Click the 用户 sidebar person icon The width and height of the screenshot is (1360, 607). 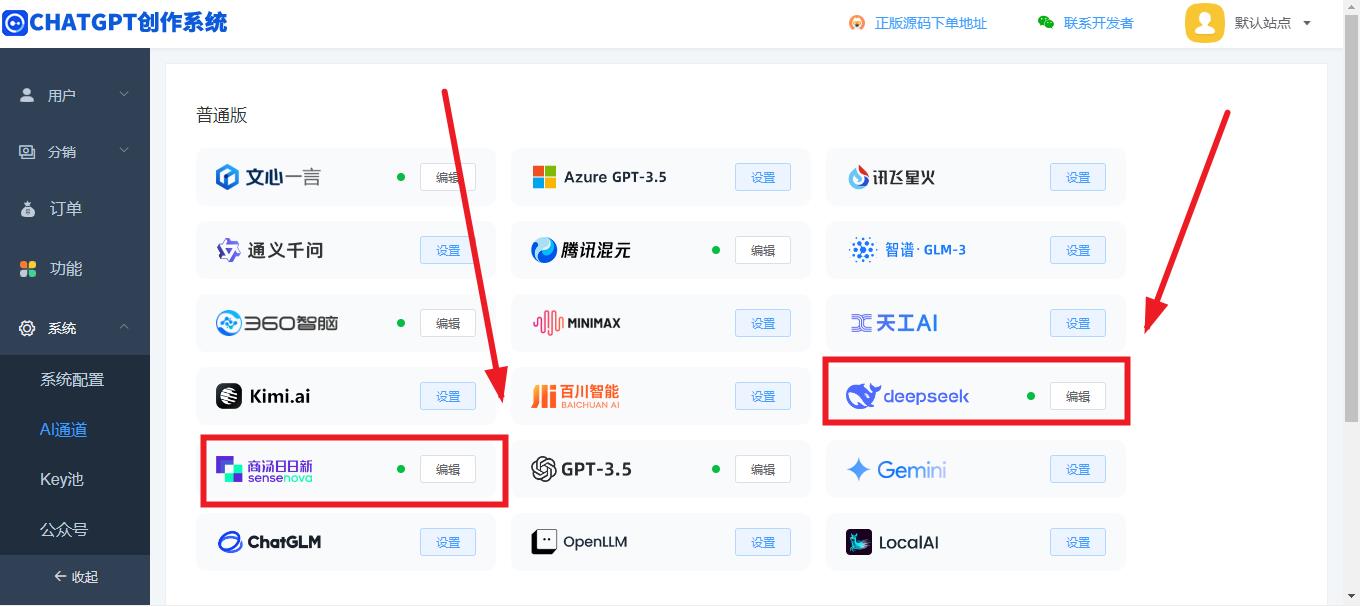28,95
